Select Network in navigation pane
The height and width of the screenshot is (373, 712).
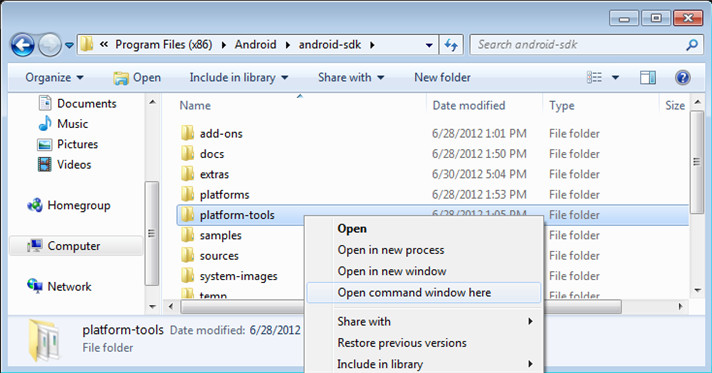59,287
